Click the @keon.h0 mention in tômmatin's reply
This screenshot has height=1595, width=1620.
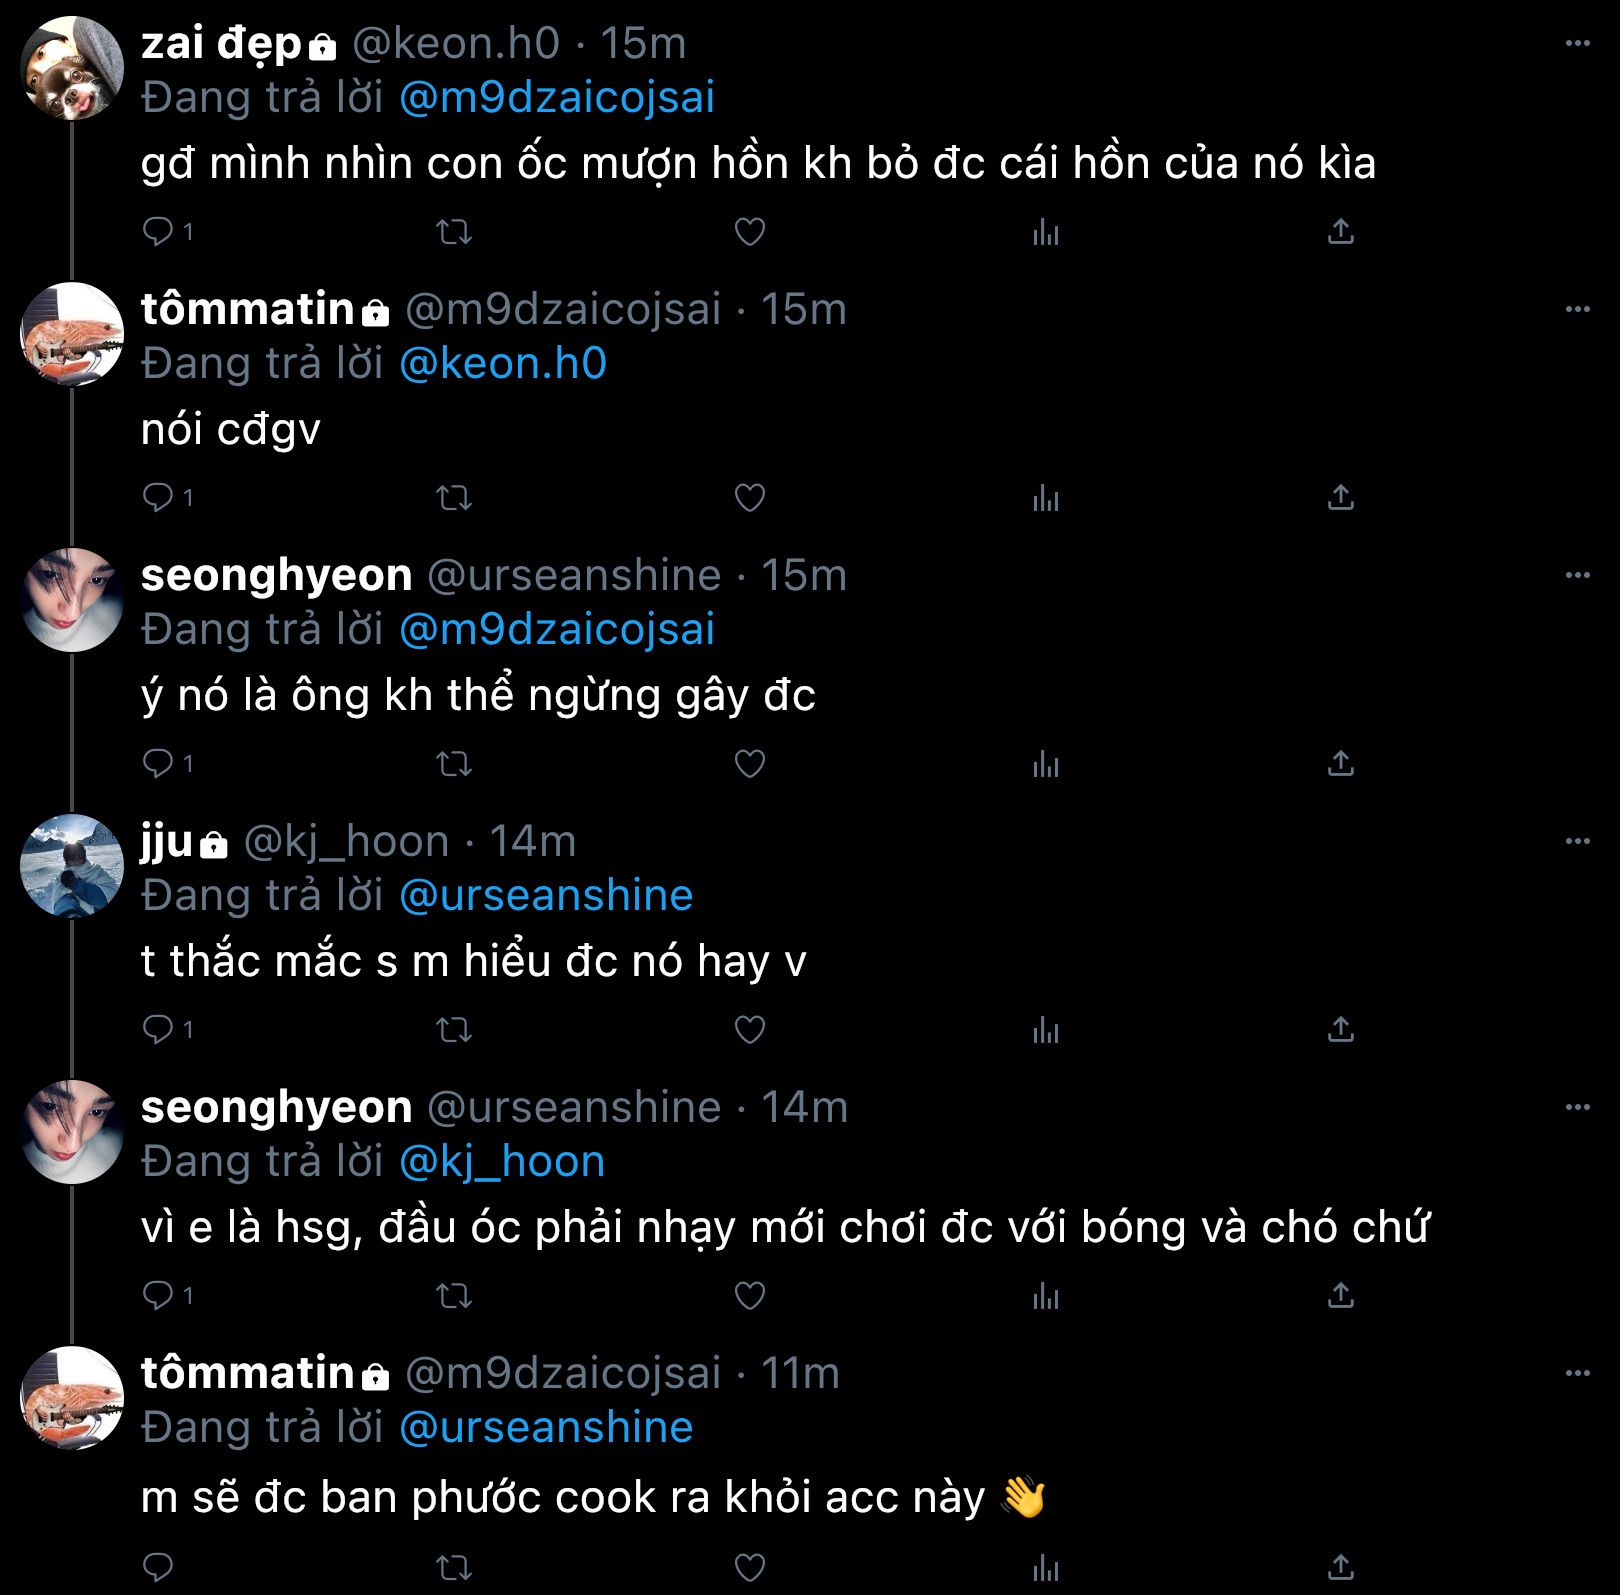click(x=503, y=364)
